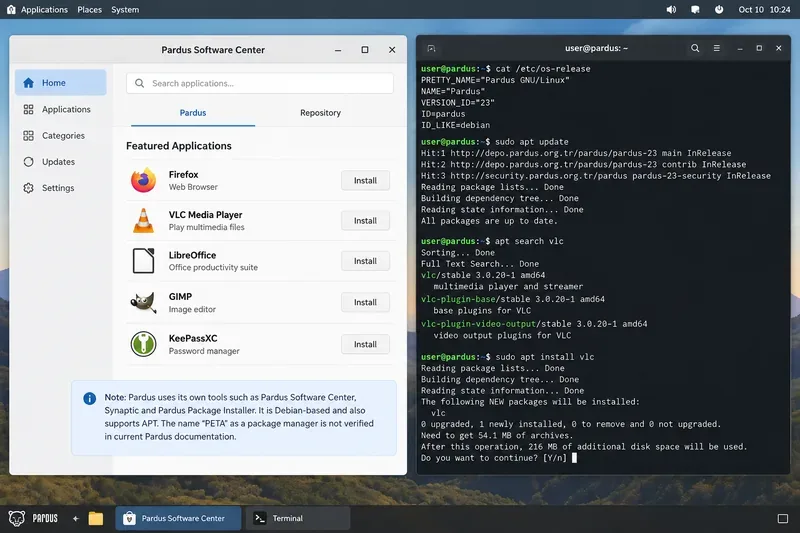Switch to the Pardus tab

[x=193, y=113]
